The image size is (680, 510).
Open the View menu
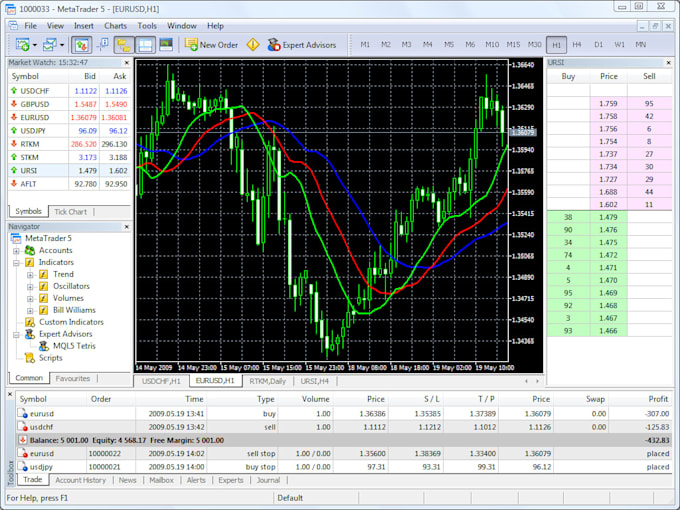coord(55,26)
